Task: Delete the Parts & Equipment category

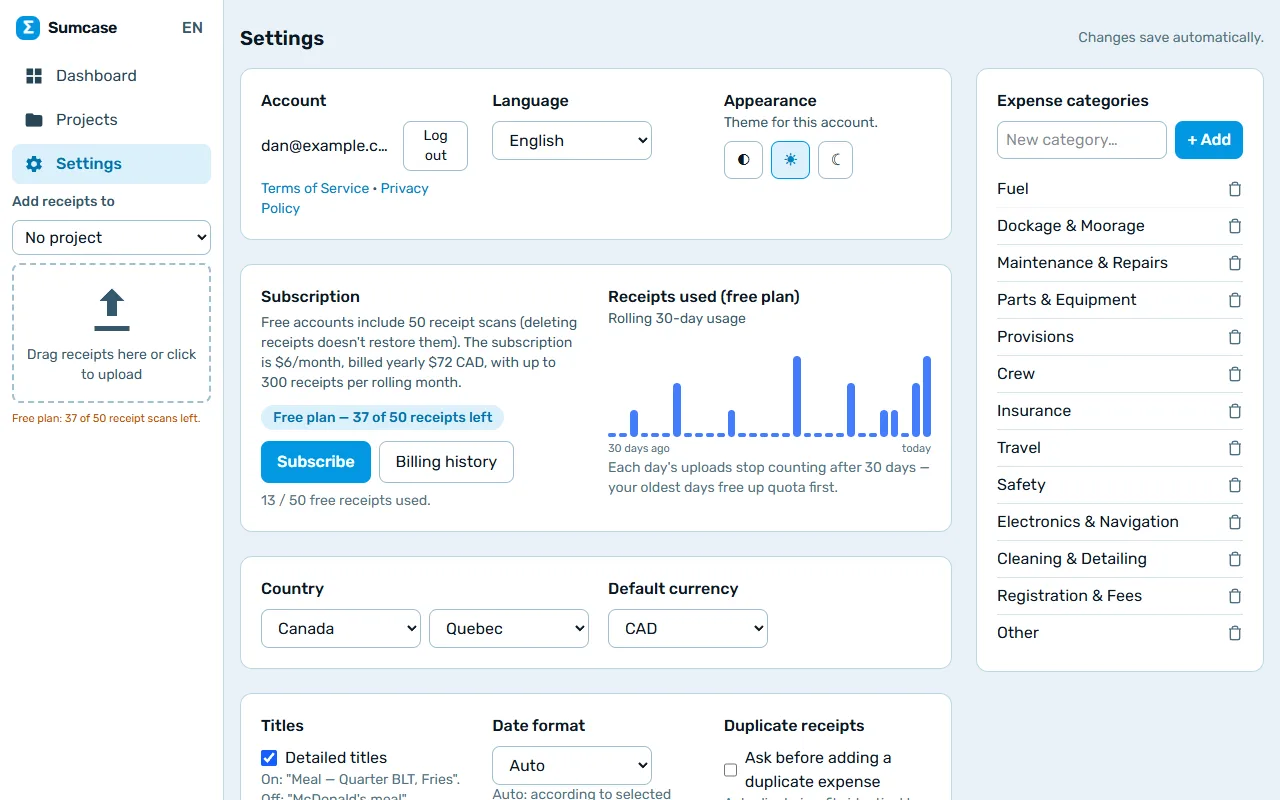Action: 1235,300
